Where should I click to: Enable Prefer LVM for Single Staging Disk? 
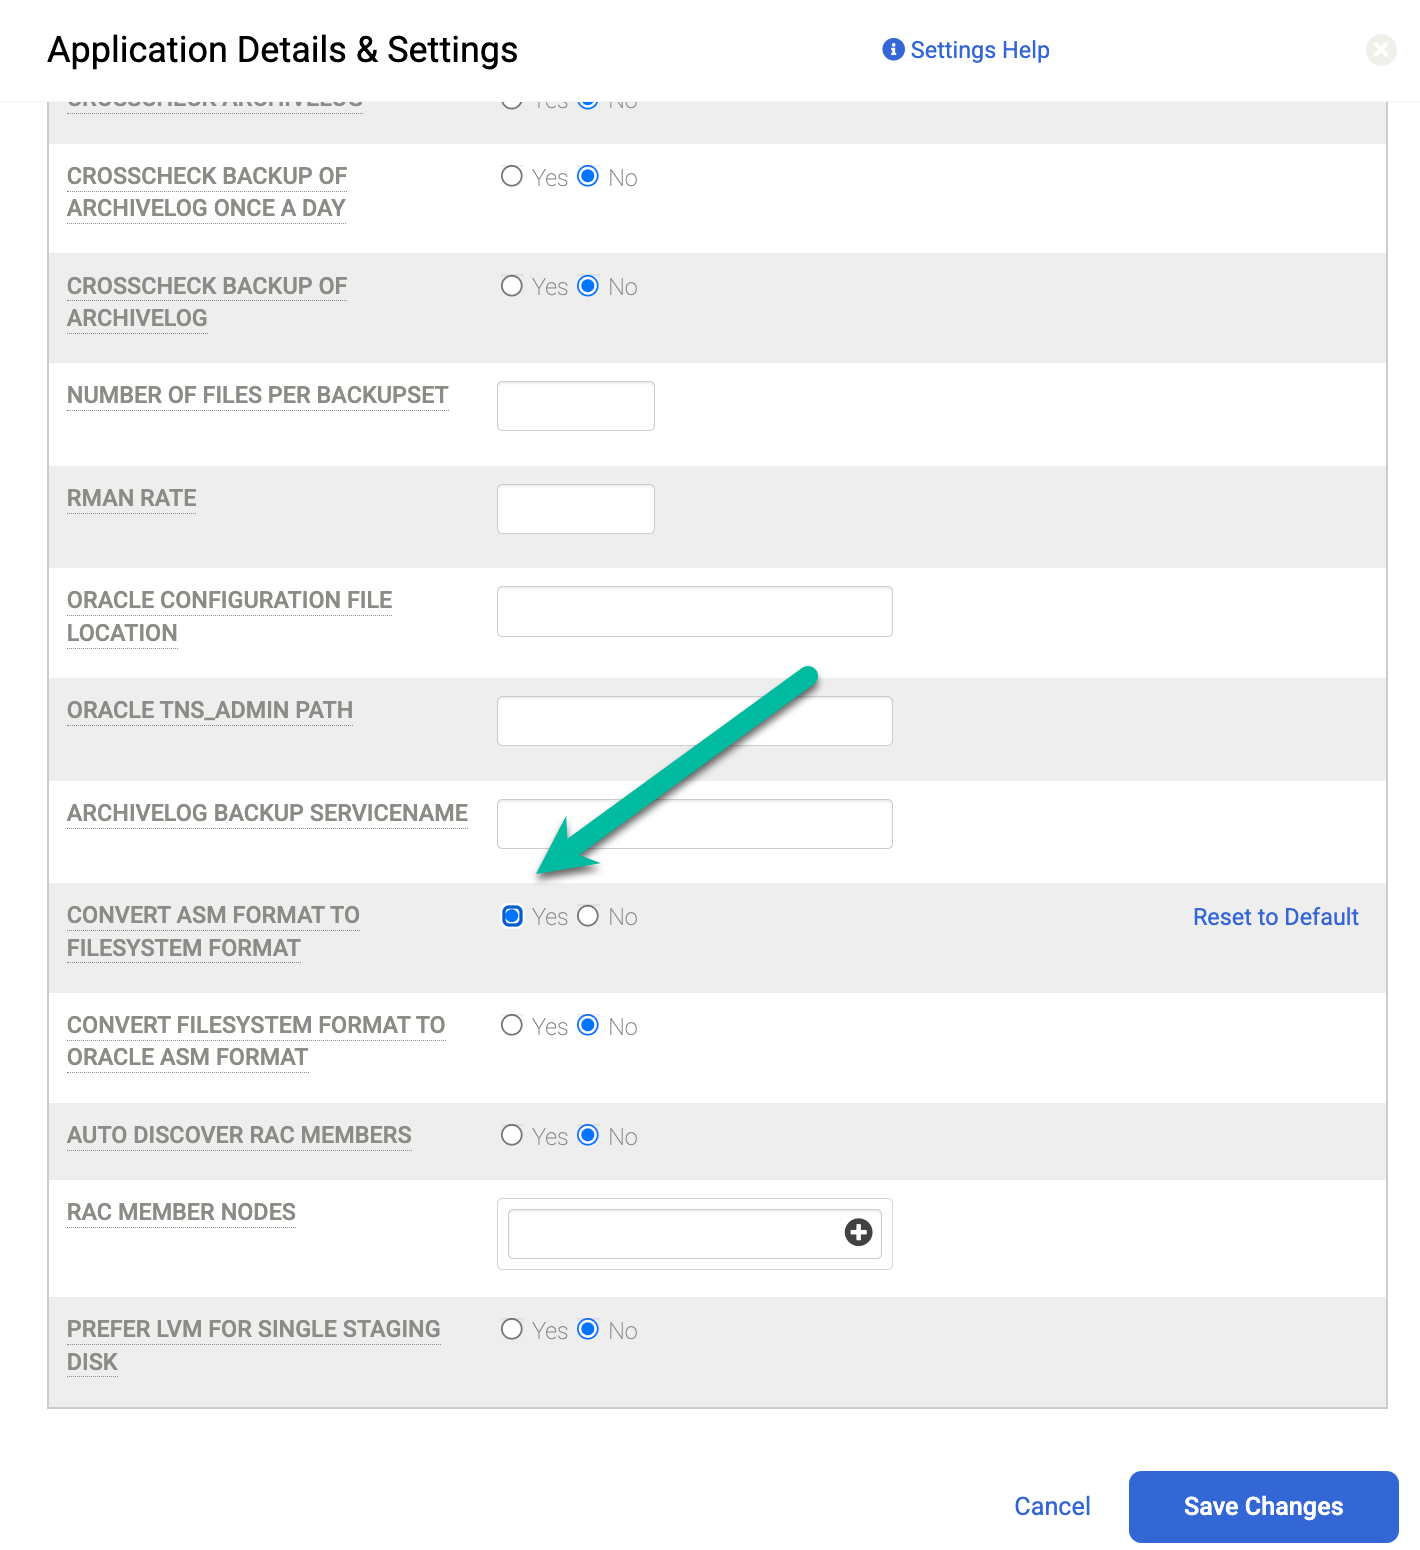(x=511, y=1330)
